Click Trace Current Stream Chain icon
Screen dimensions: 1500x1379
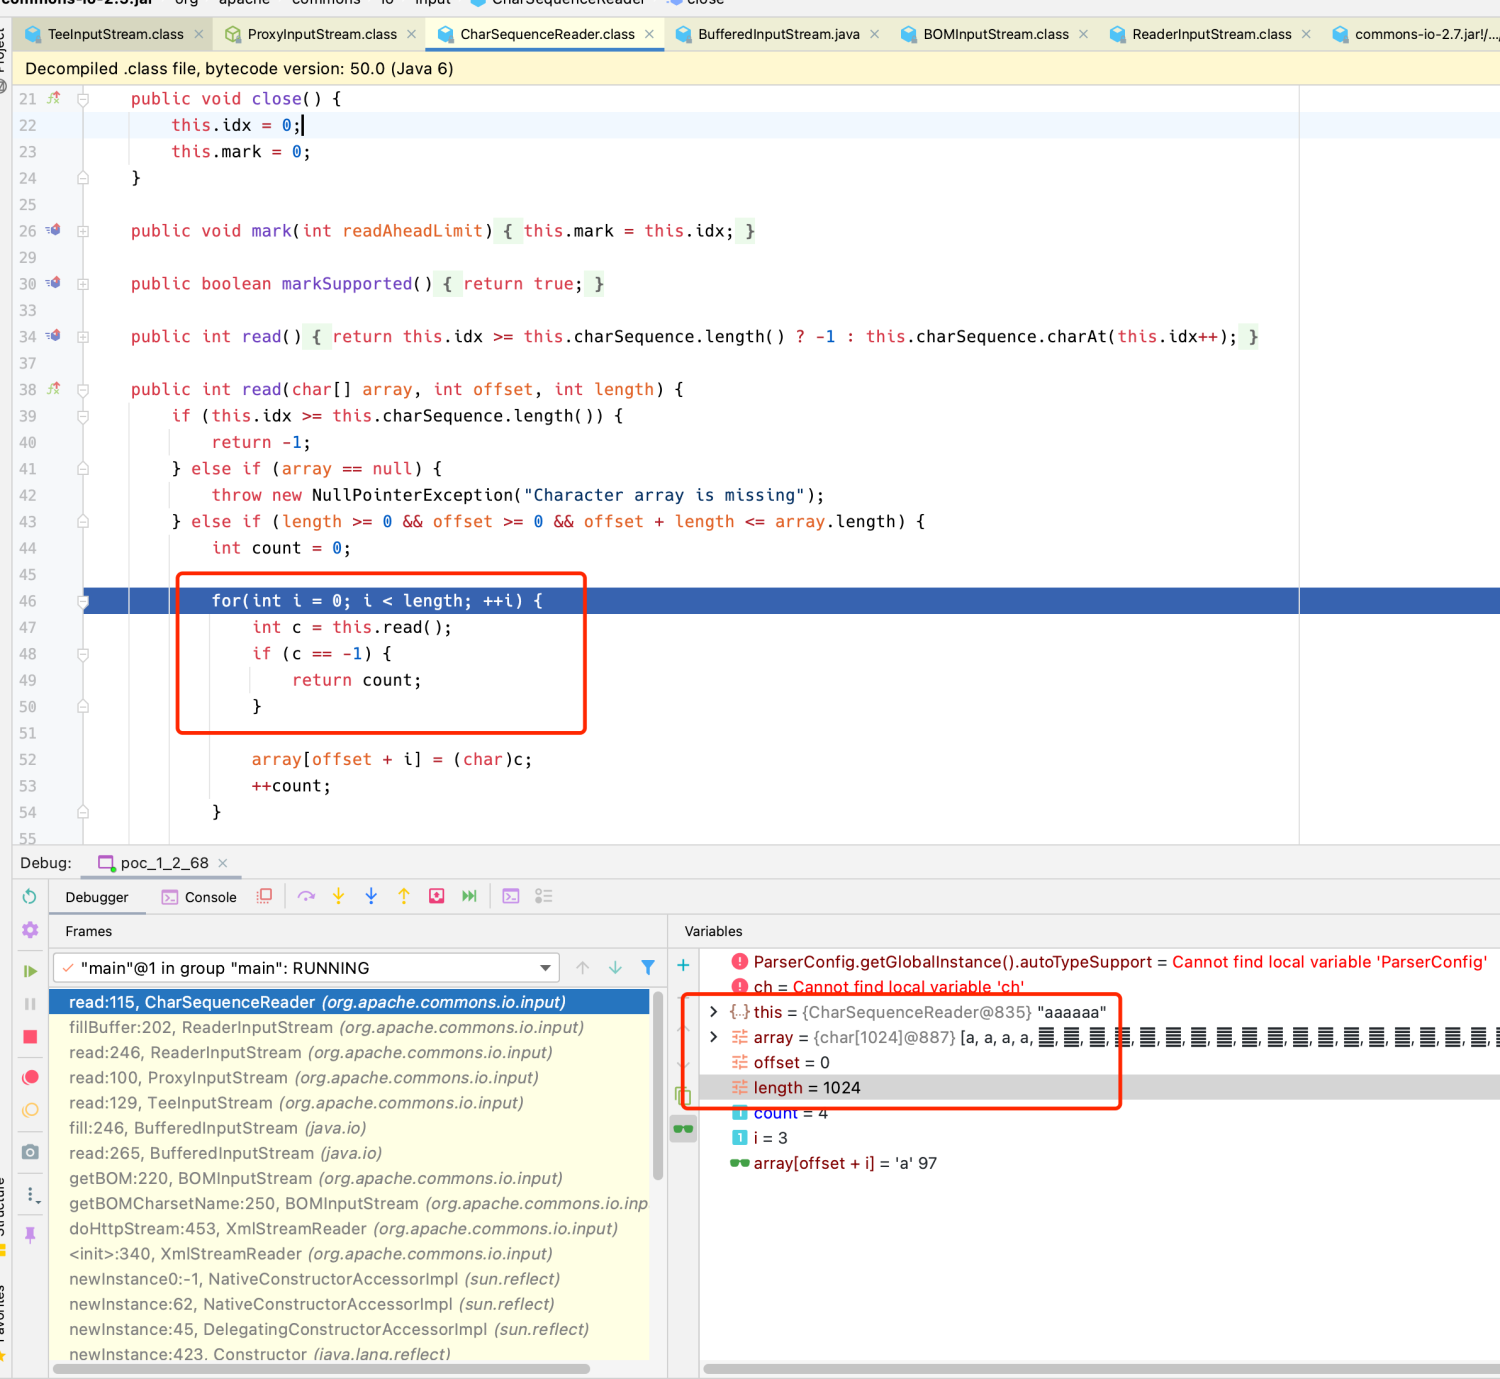544,896
